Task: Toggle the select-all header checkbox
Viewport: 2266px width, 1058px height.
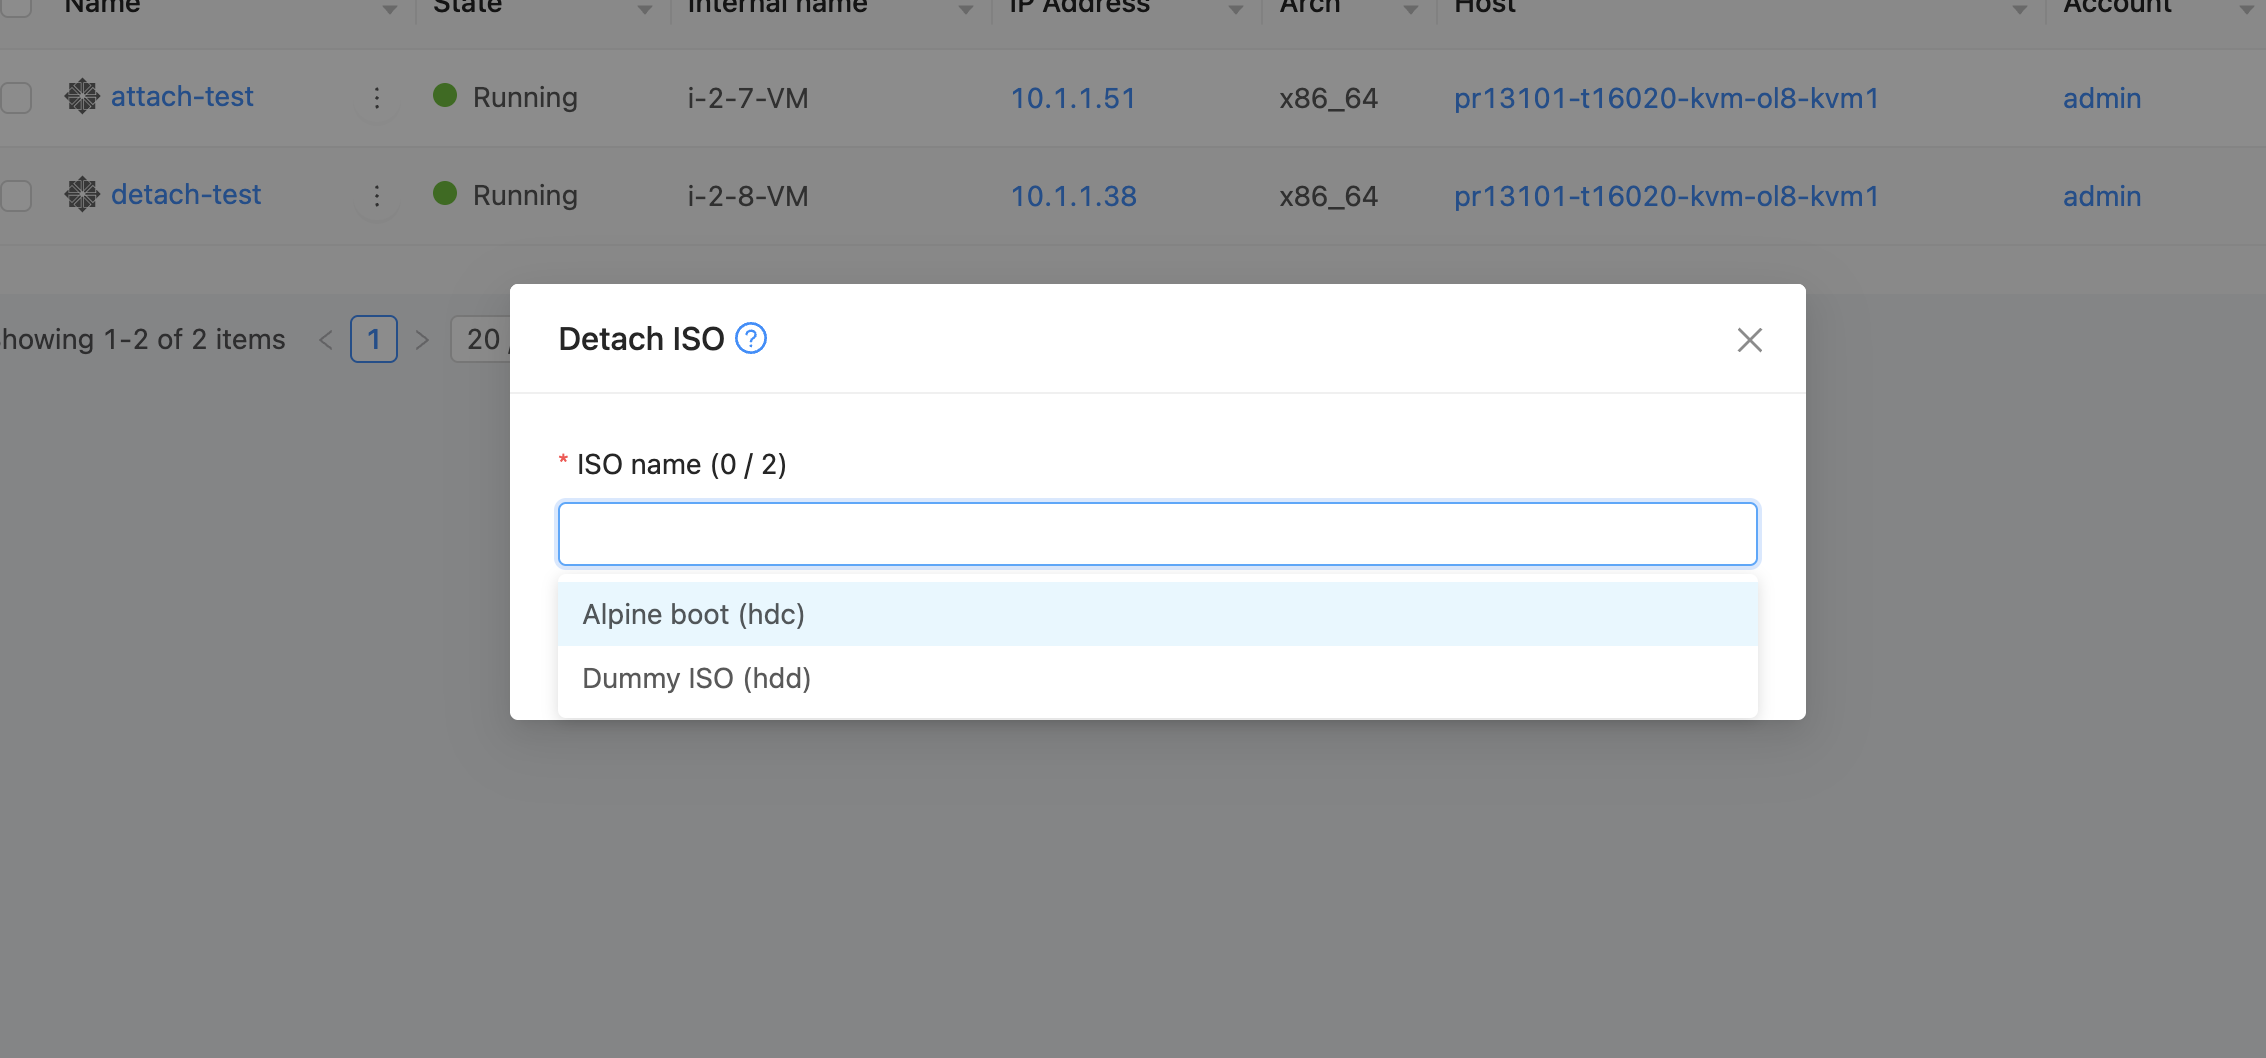Action: point(16,7)
